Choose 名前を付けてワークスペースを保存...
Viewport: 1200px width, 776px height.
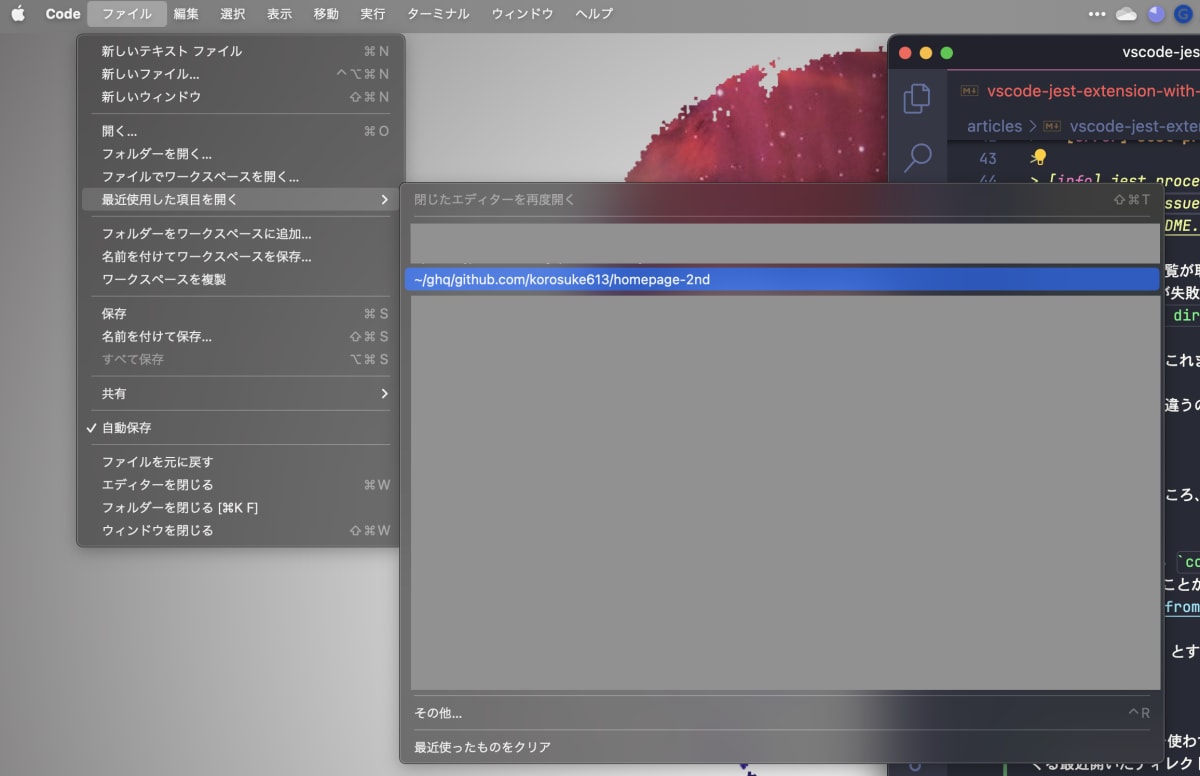tap(240, 257)
